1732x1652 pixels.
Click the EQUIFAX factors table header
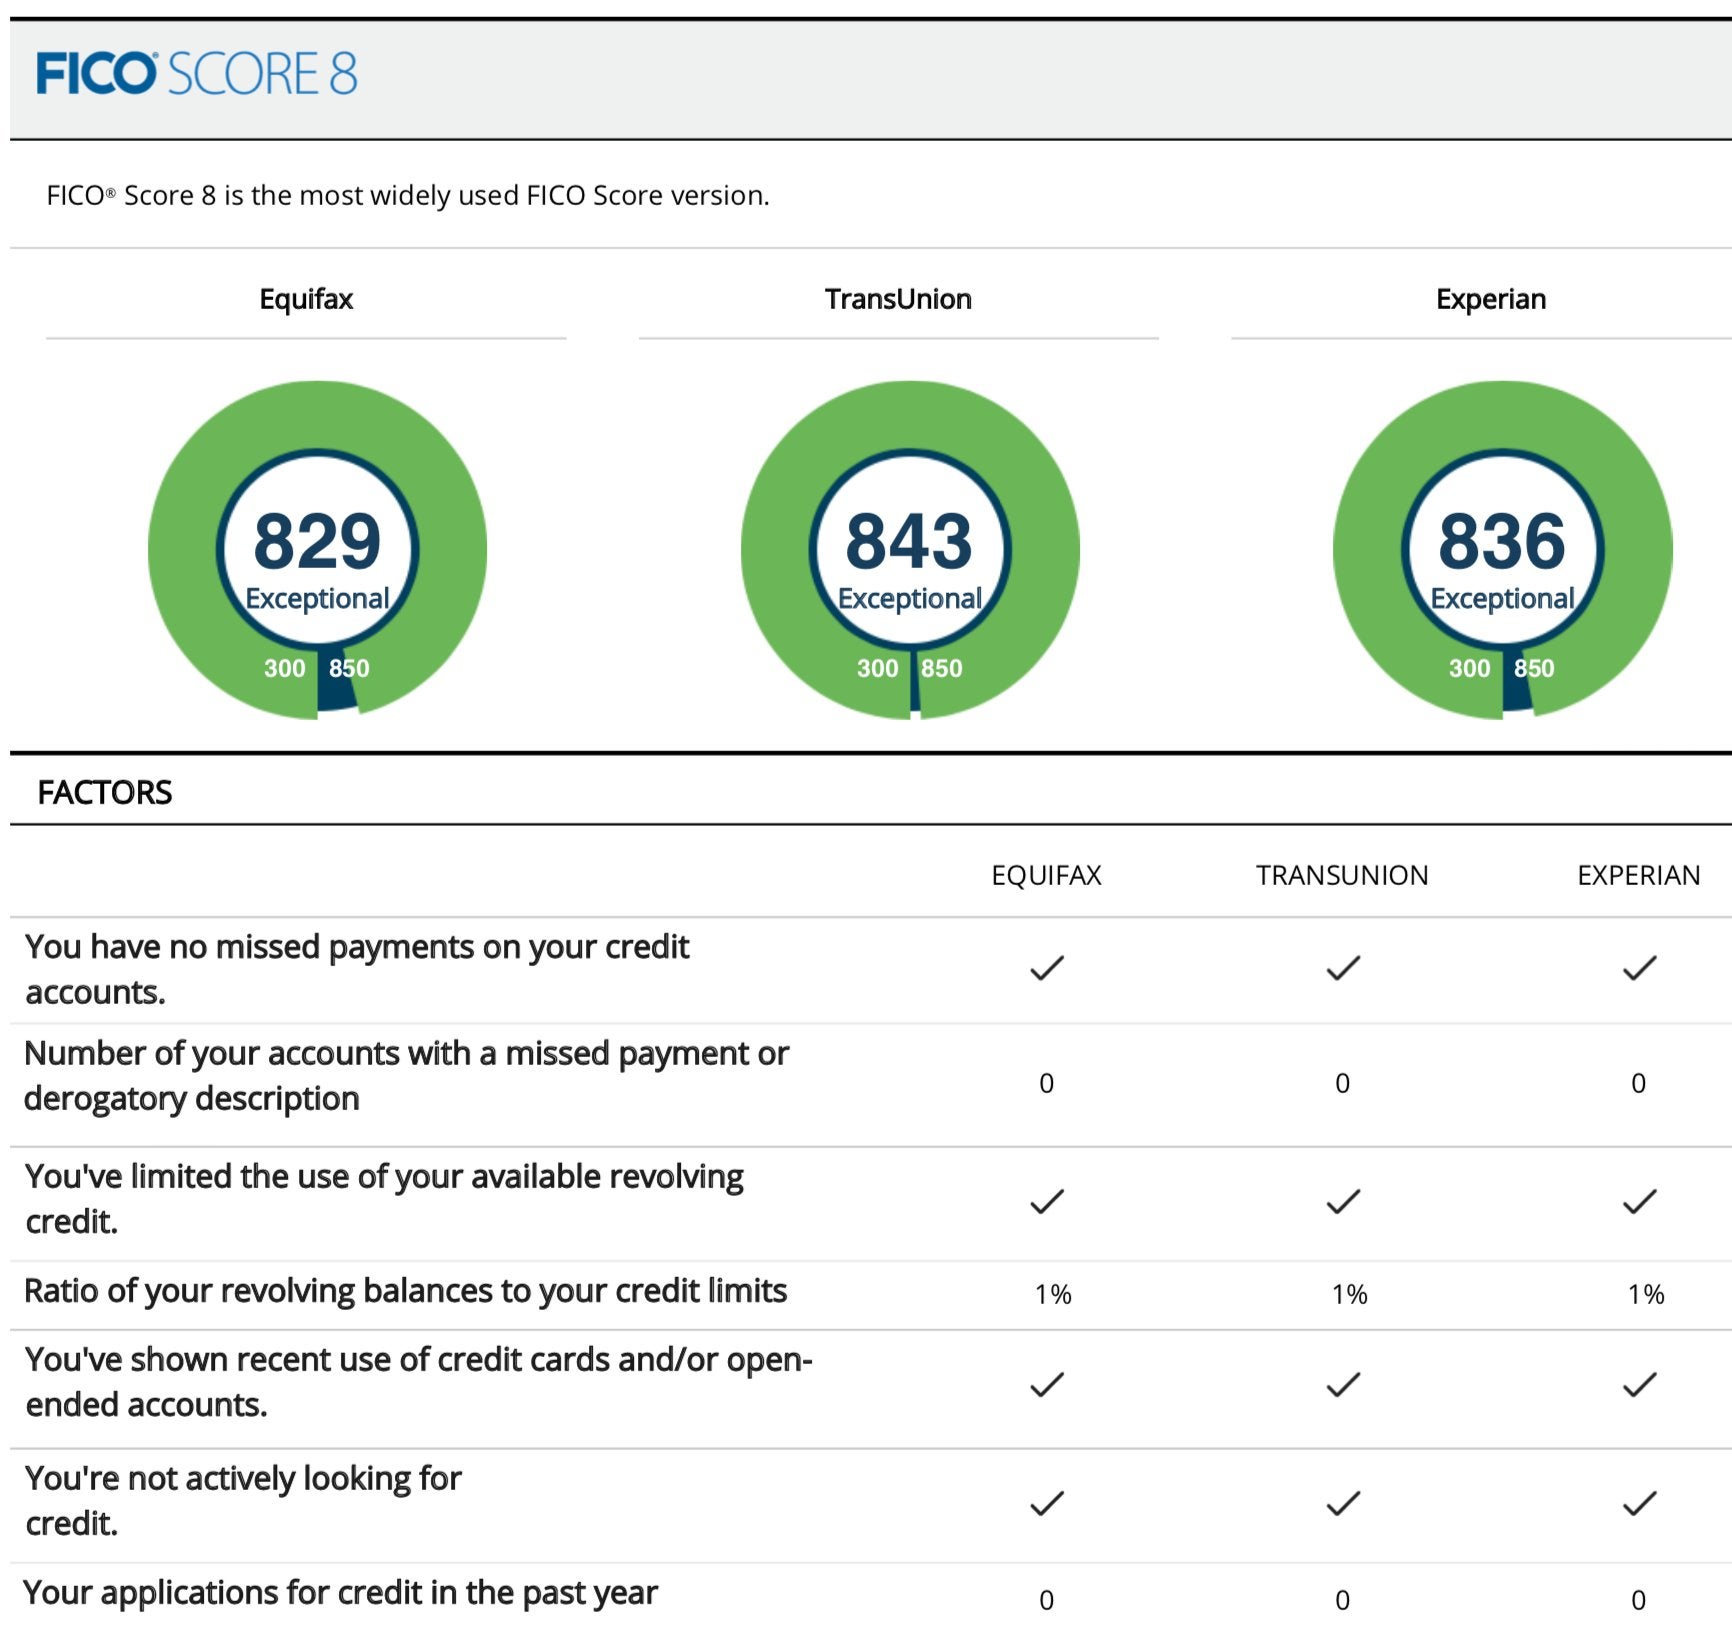coord(1046,875)
